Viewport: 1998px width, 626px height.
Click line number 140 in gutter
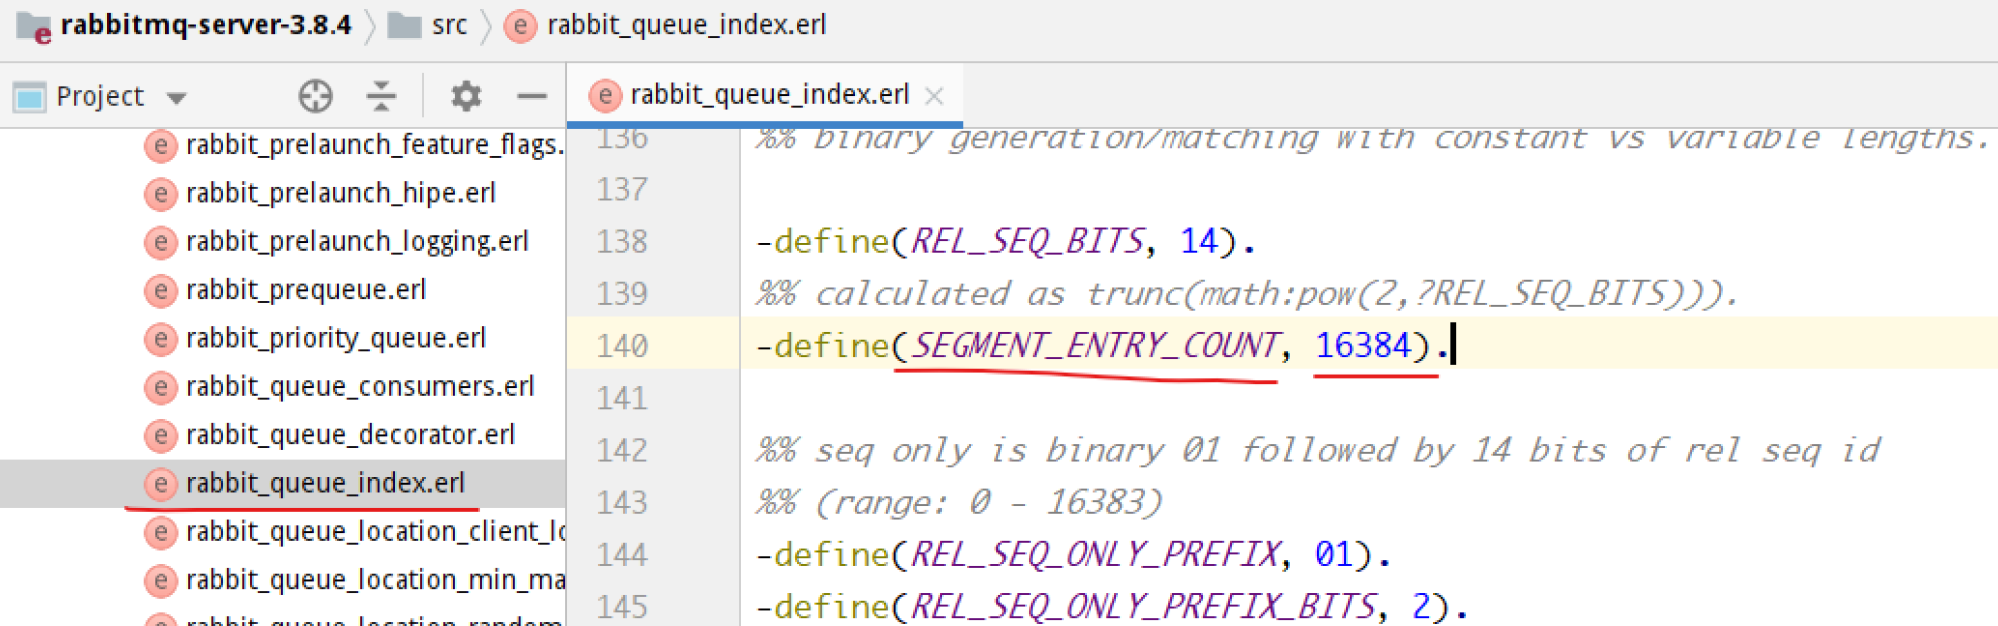point(622,346)
